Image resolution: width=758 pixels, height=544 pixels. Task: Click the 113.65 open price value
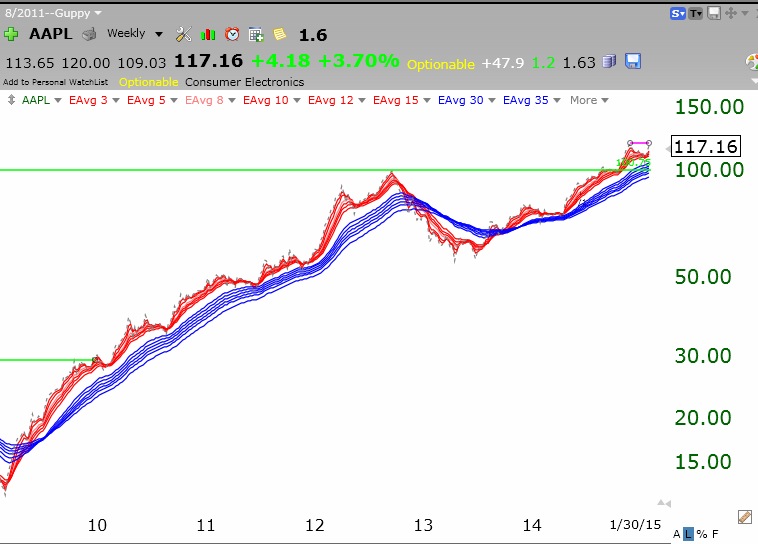29,63
